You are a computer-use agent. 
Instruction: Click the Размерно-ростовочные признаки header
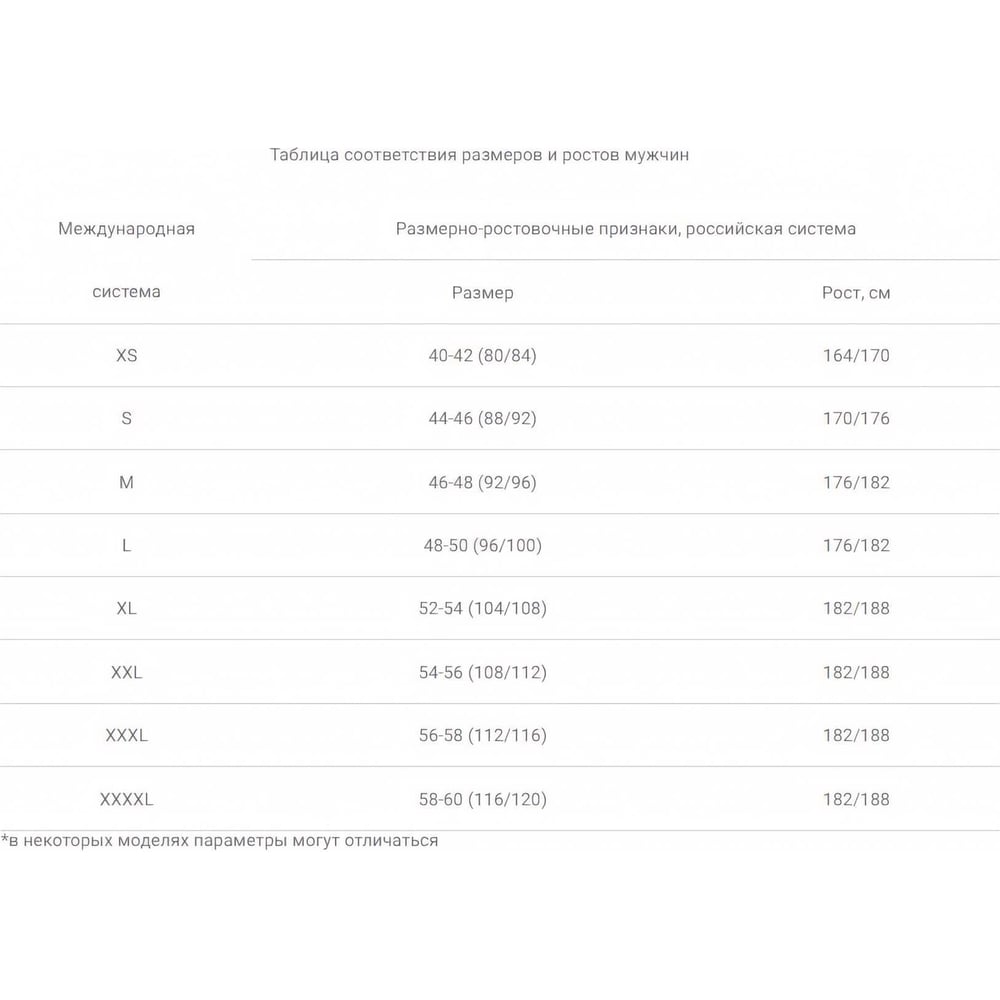click(626, 229)
